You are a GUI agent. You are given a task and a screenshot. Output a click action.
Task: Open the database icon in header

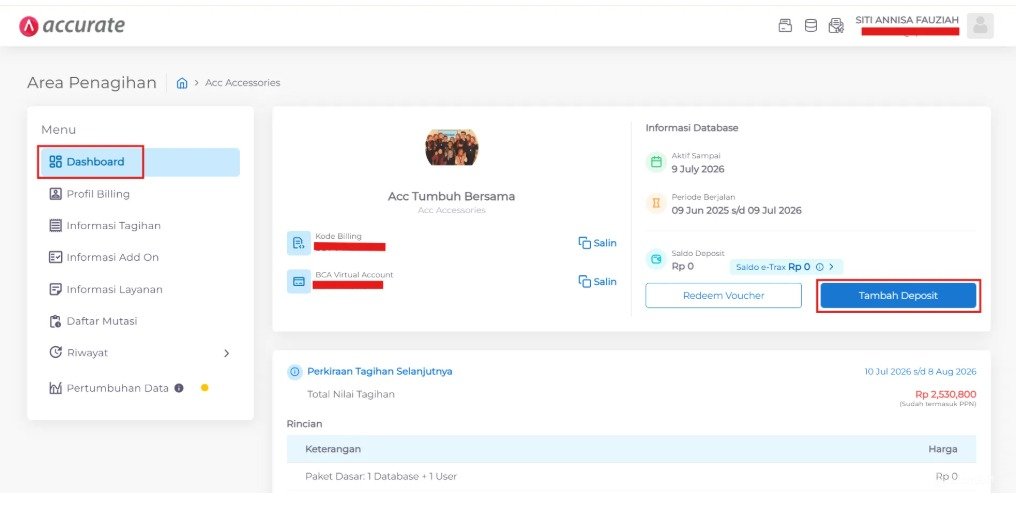(x=811, y=25)
